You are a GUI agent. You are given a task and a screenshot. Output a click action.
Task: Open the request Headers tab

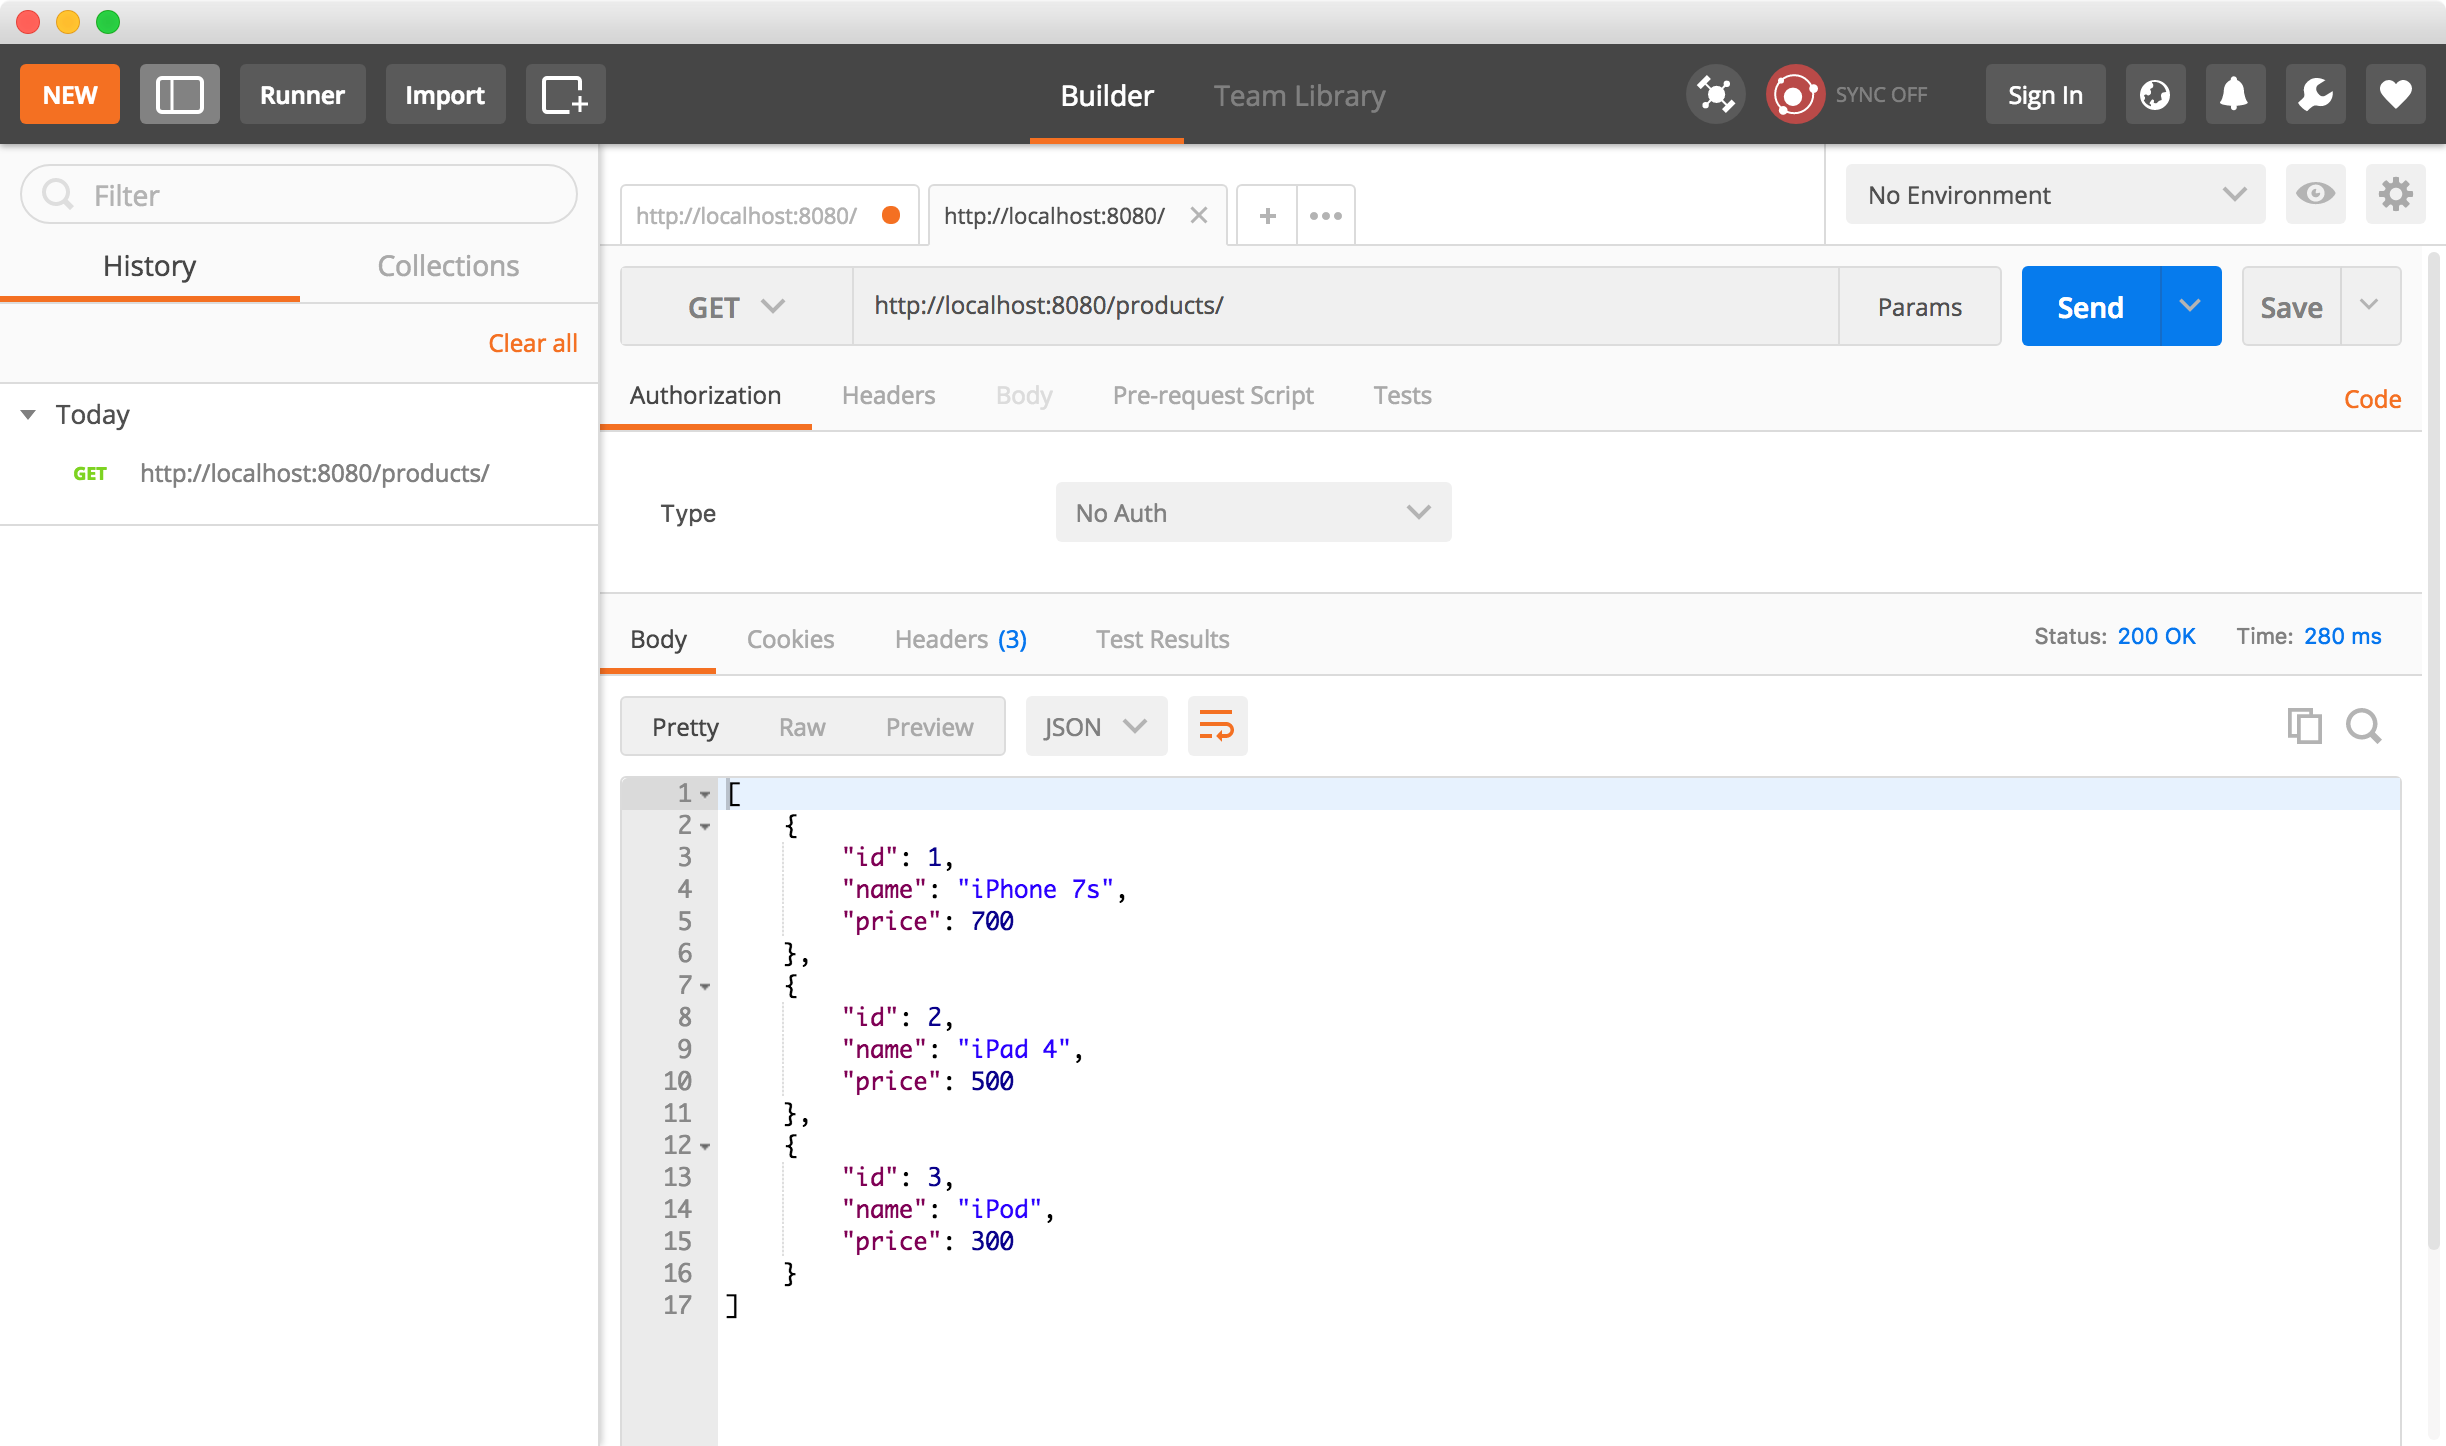(888, 395)
